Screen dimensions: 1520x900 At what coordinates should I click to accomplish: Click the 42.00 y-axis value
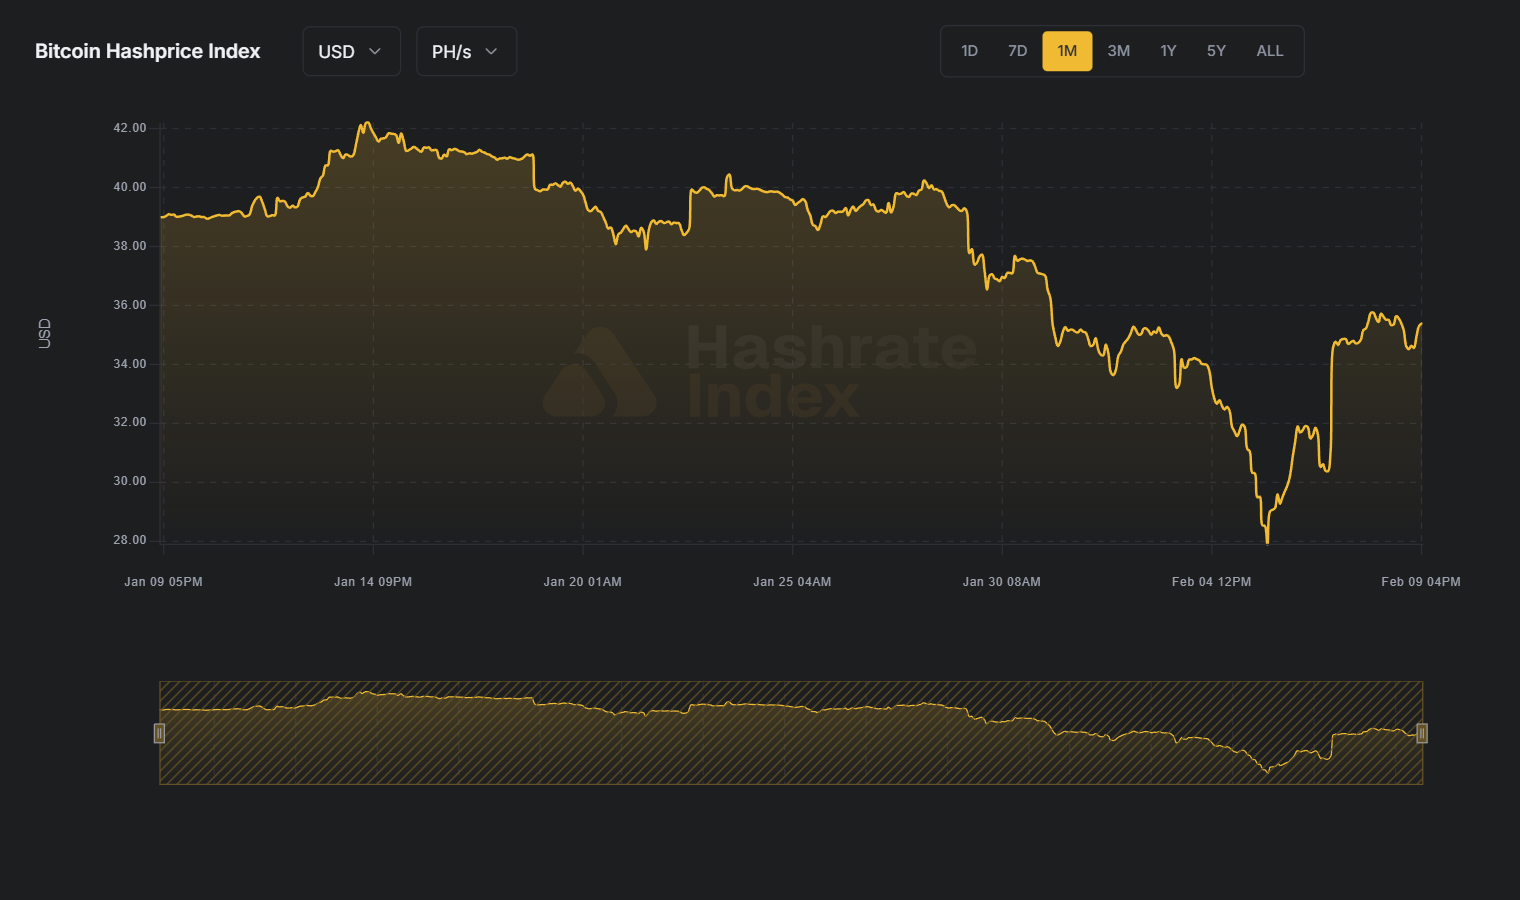pos(130,128)
